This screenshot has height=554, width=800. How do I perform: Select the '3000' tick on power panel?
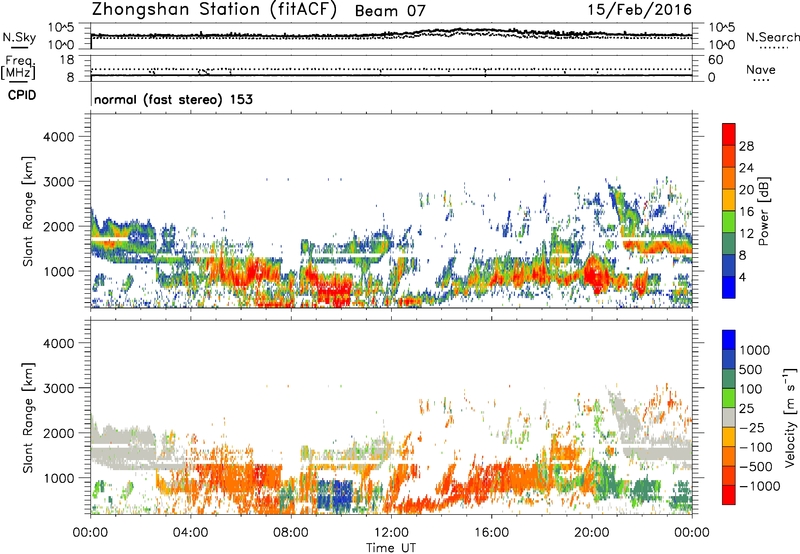[58, 182]
